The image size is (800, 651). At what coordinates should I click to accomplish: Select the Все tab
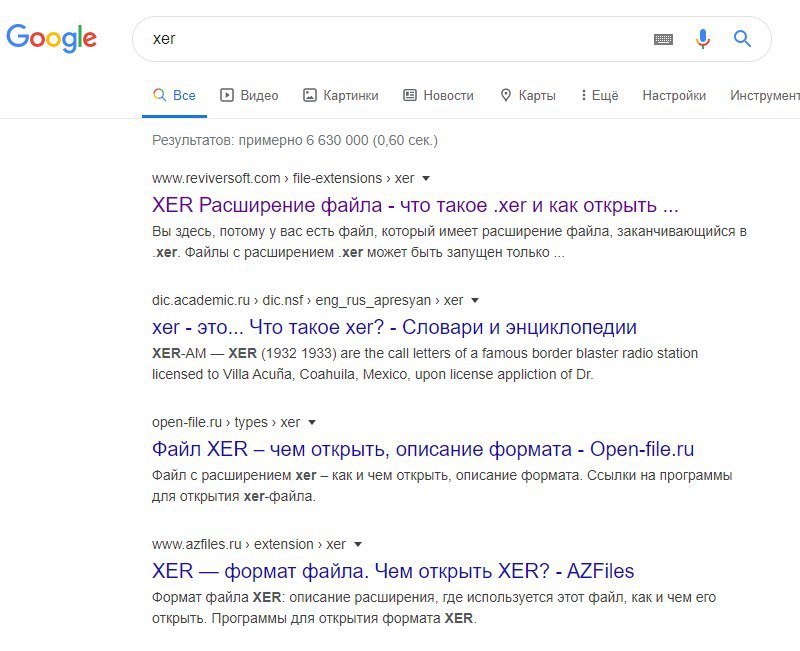[174, 95]
